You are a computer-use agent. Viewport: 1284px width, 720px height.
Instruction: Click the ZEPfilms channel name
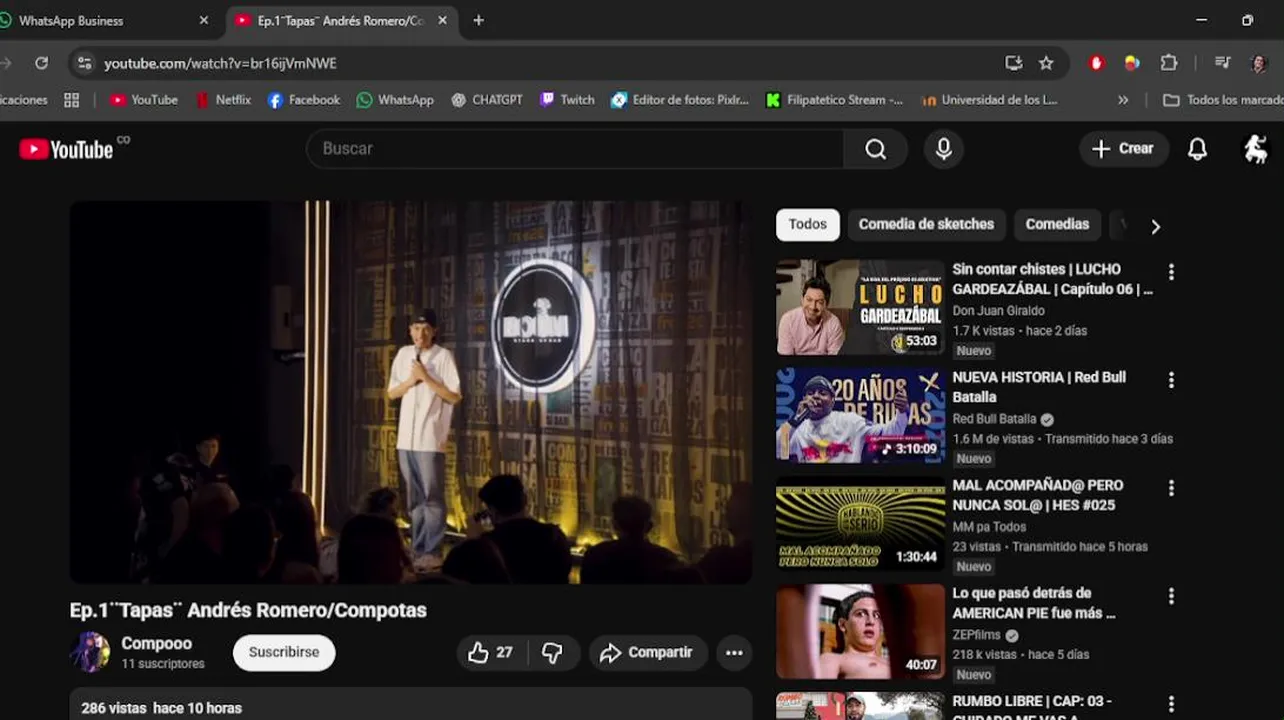coord(977,635)
